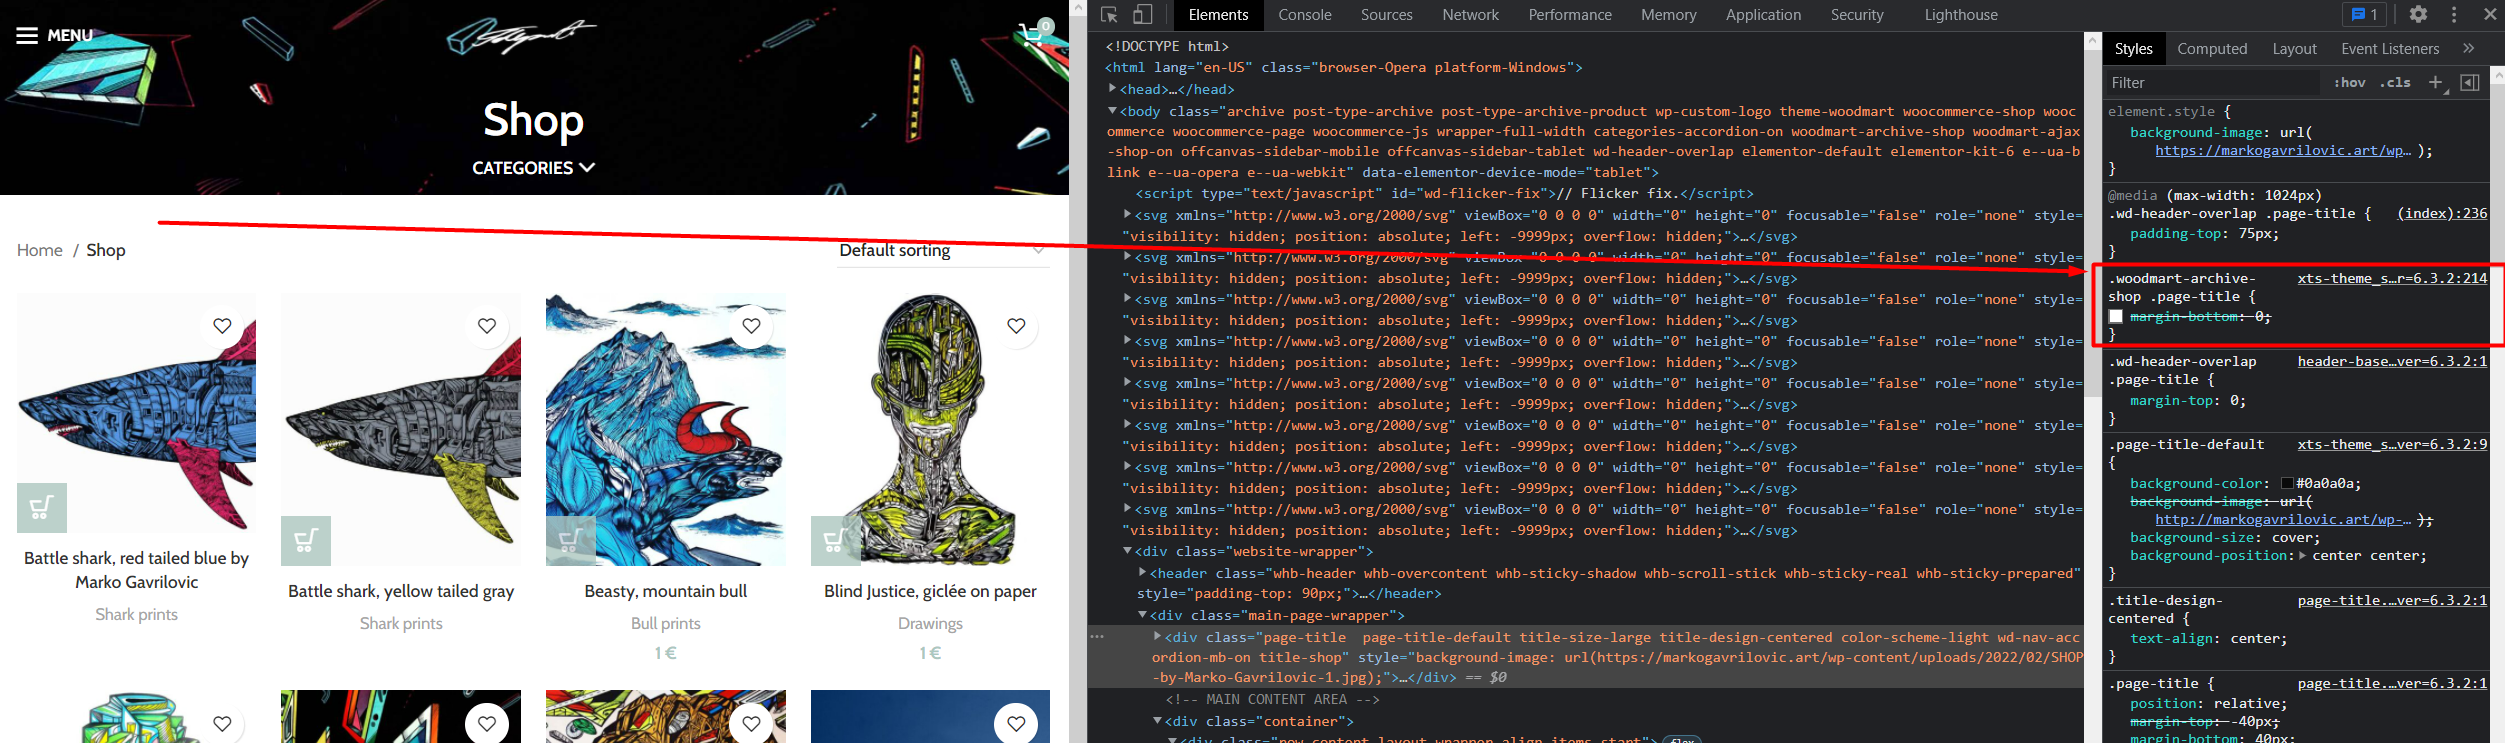The image size is (2505, 743).
Task: Collapse the container div node
Action: 1157,721
